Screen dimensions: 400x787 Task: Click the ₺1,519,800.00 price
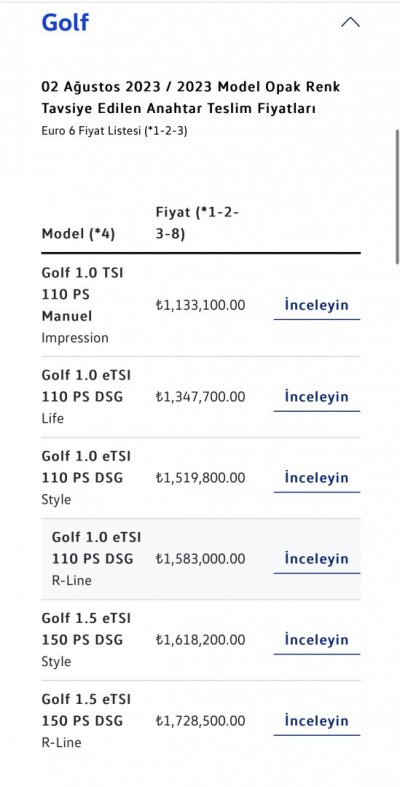click(x=200, y=478)
